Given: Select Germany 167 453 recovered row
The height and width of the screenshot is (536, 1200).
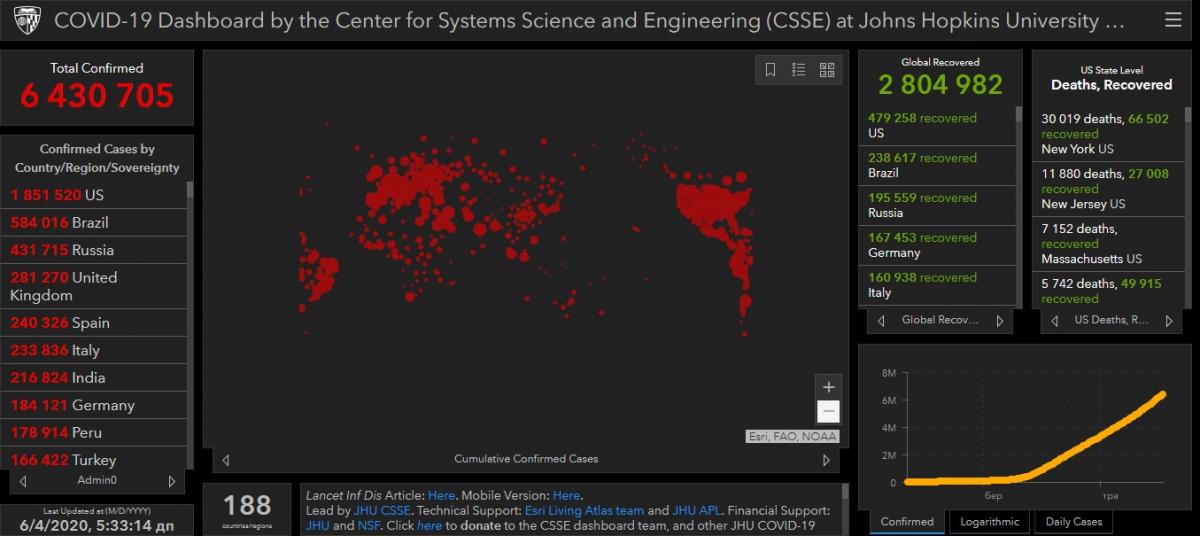Looking at the screenshot, I should (938, 245).
